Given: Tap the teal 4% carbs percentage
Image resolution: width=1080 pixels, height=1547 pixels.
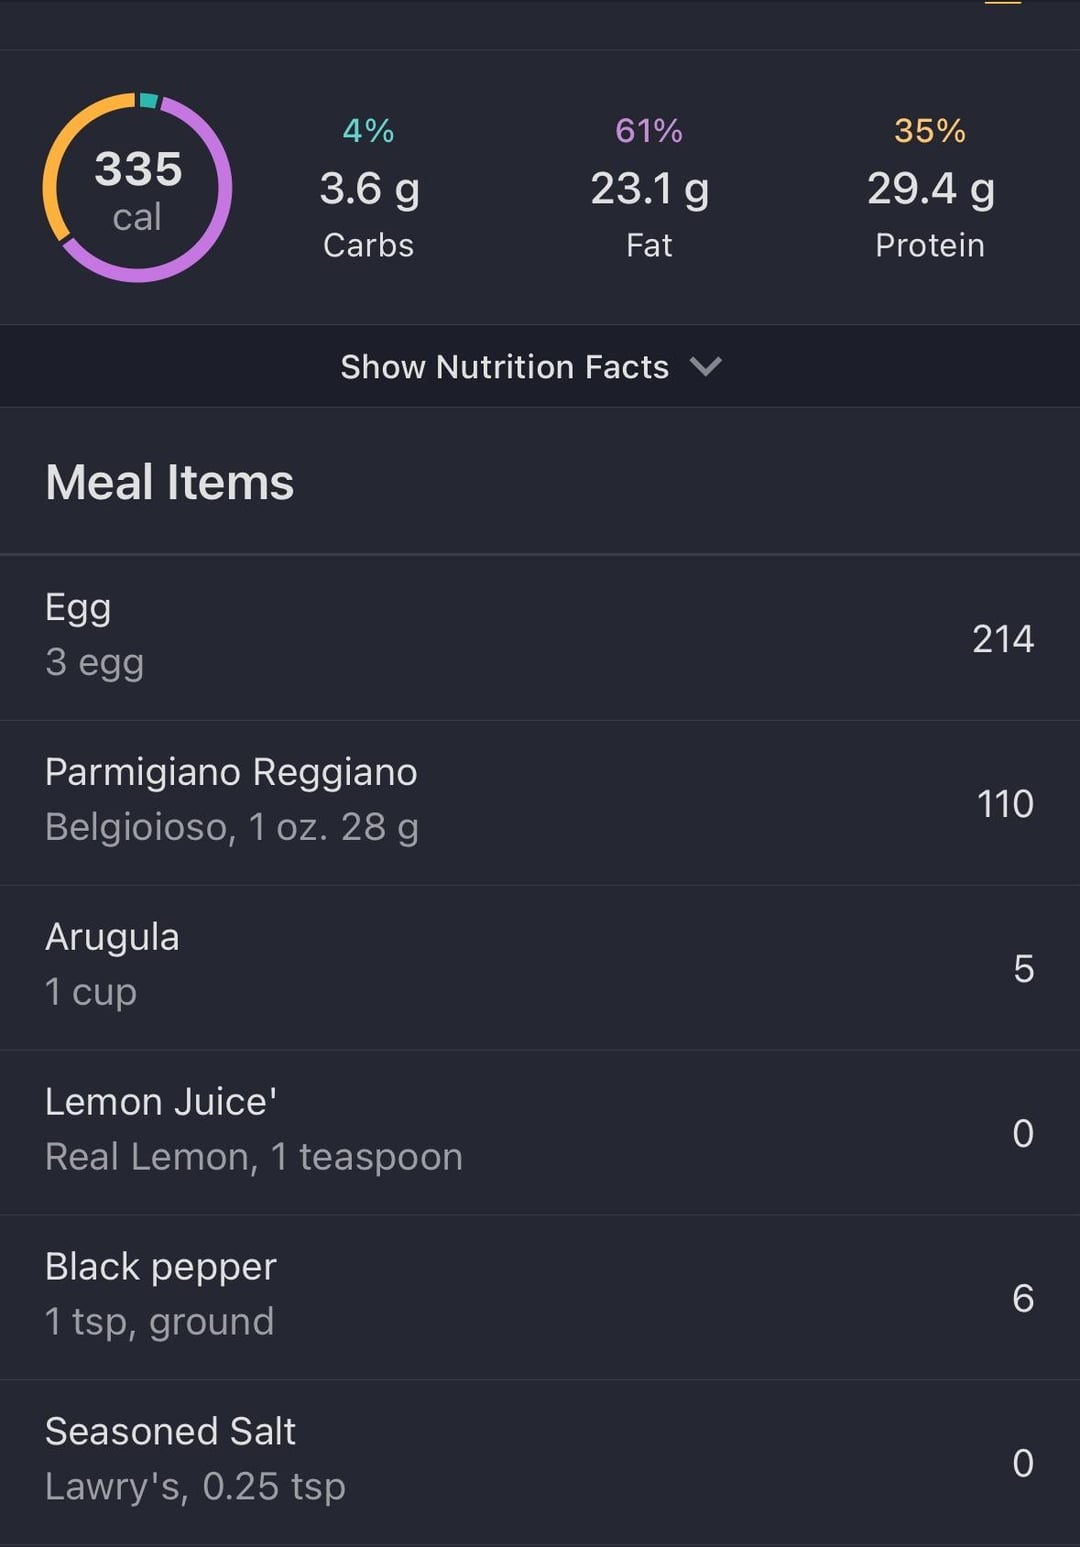Looking at the screenshot, I should point(368,130).
